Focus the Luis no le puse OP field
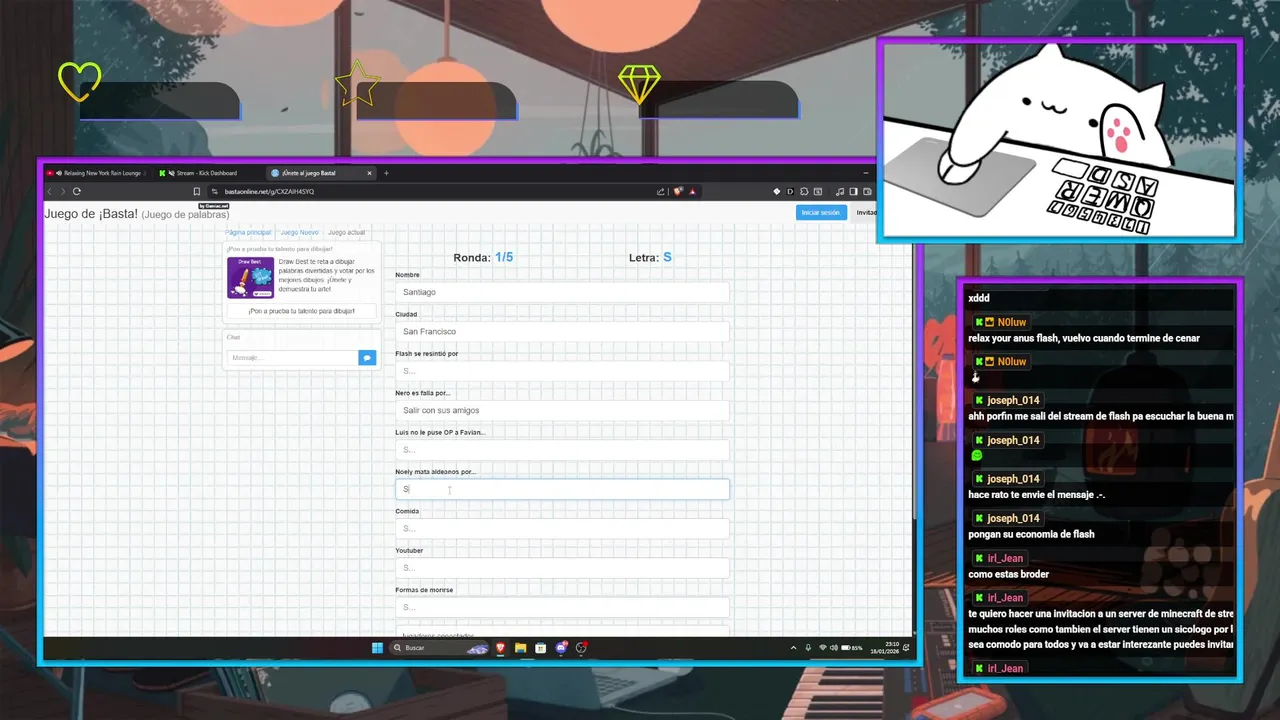Viewport: 1280px width, 720px height. point(562,450)
